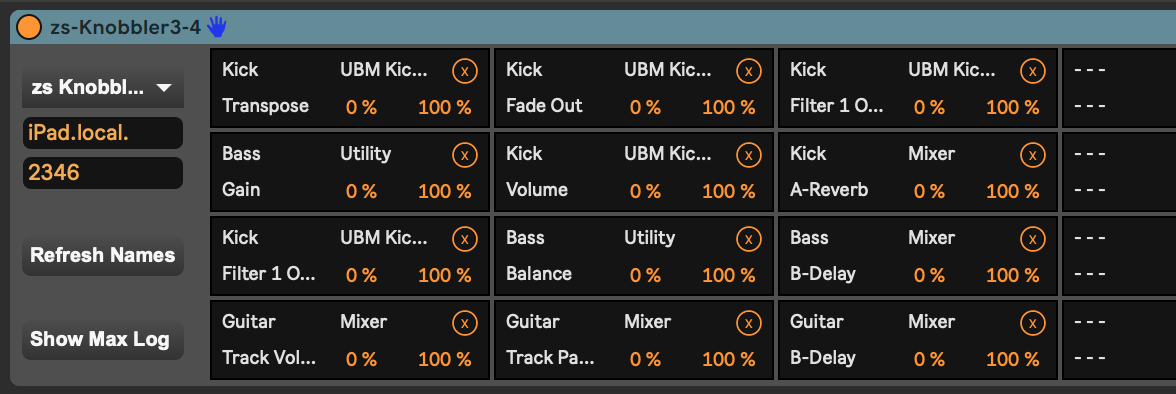
Task: Remove the Kick Transpose mapping with its X icon
Action: tap(464, 71)
